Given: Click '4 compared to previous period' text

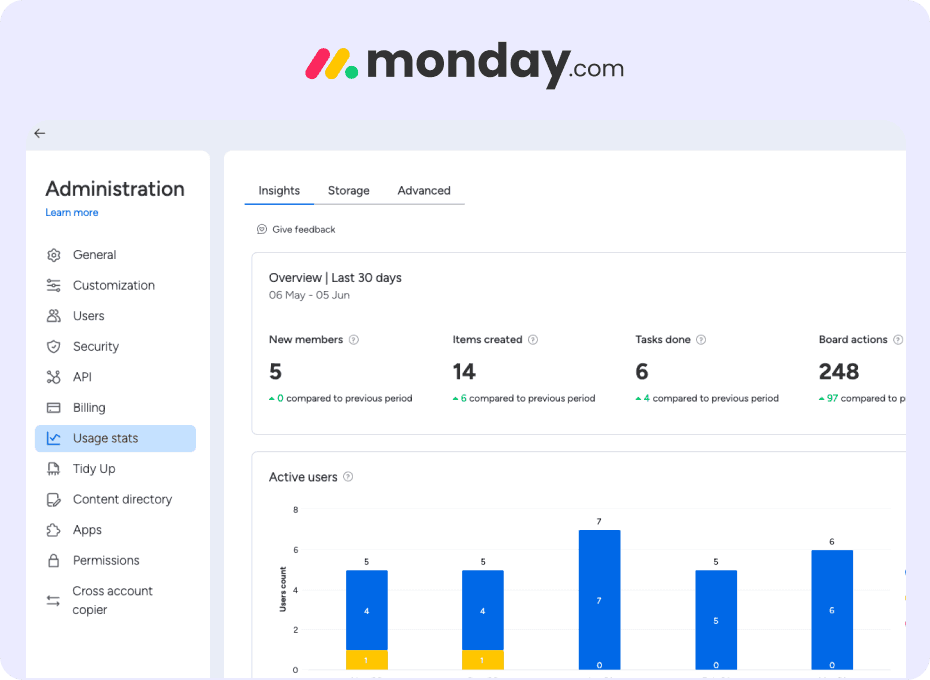Looking at the screenshot, I should (711, 398).
